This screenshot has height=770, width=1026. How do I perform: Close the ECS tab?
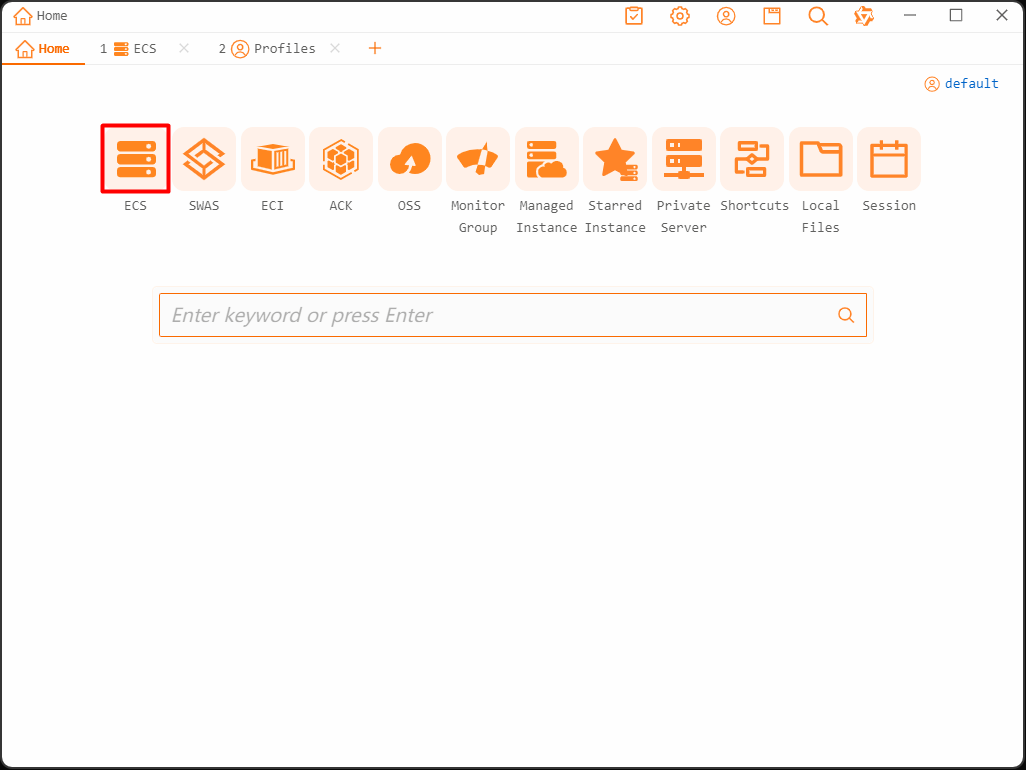point(184,48)
